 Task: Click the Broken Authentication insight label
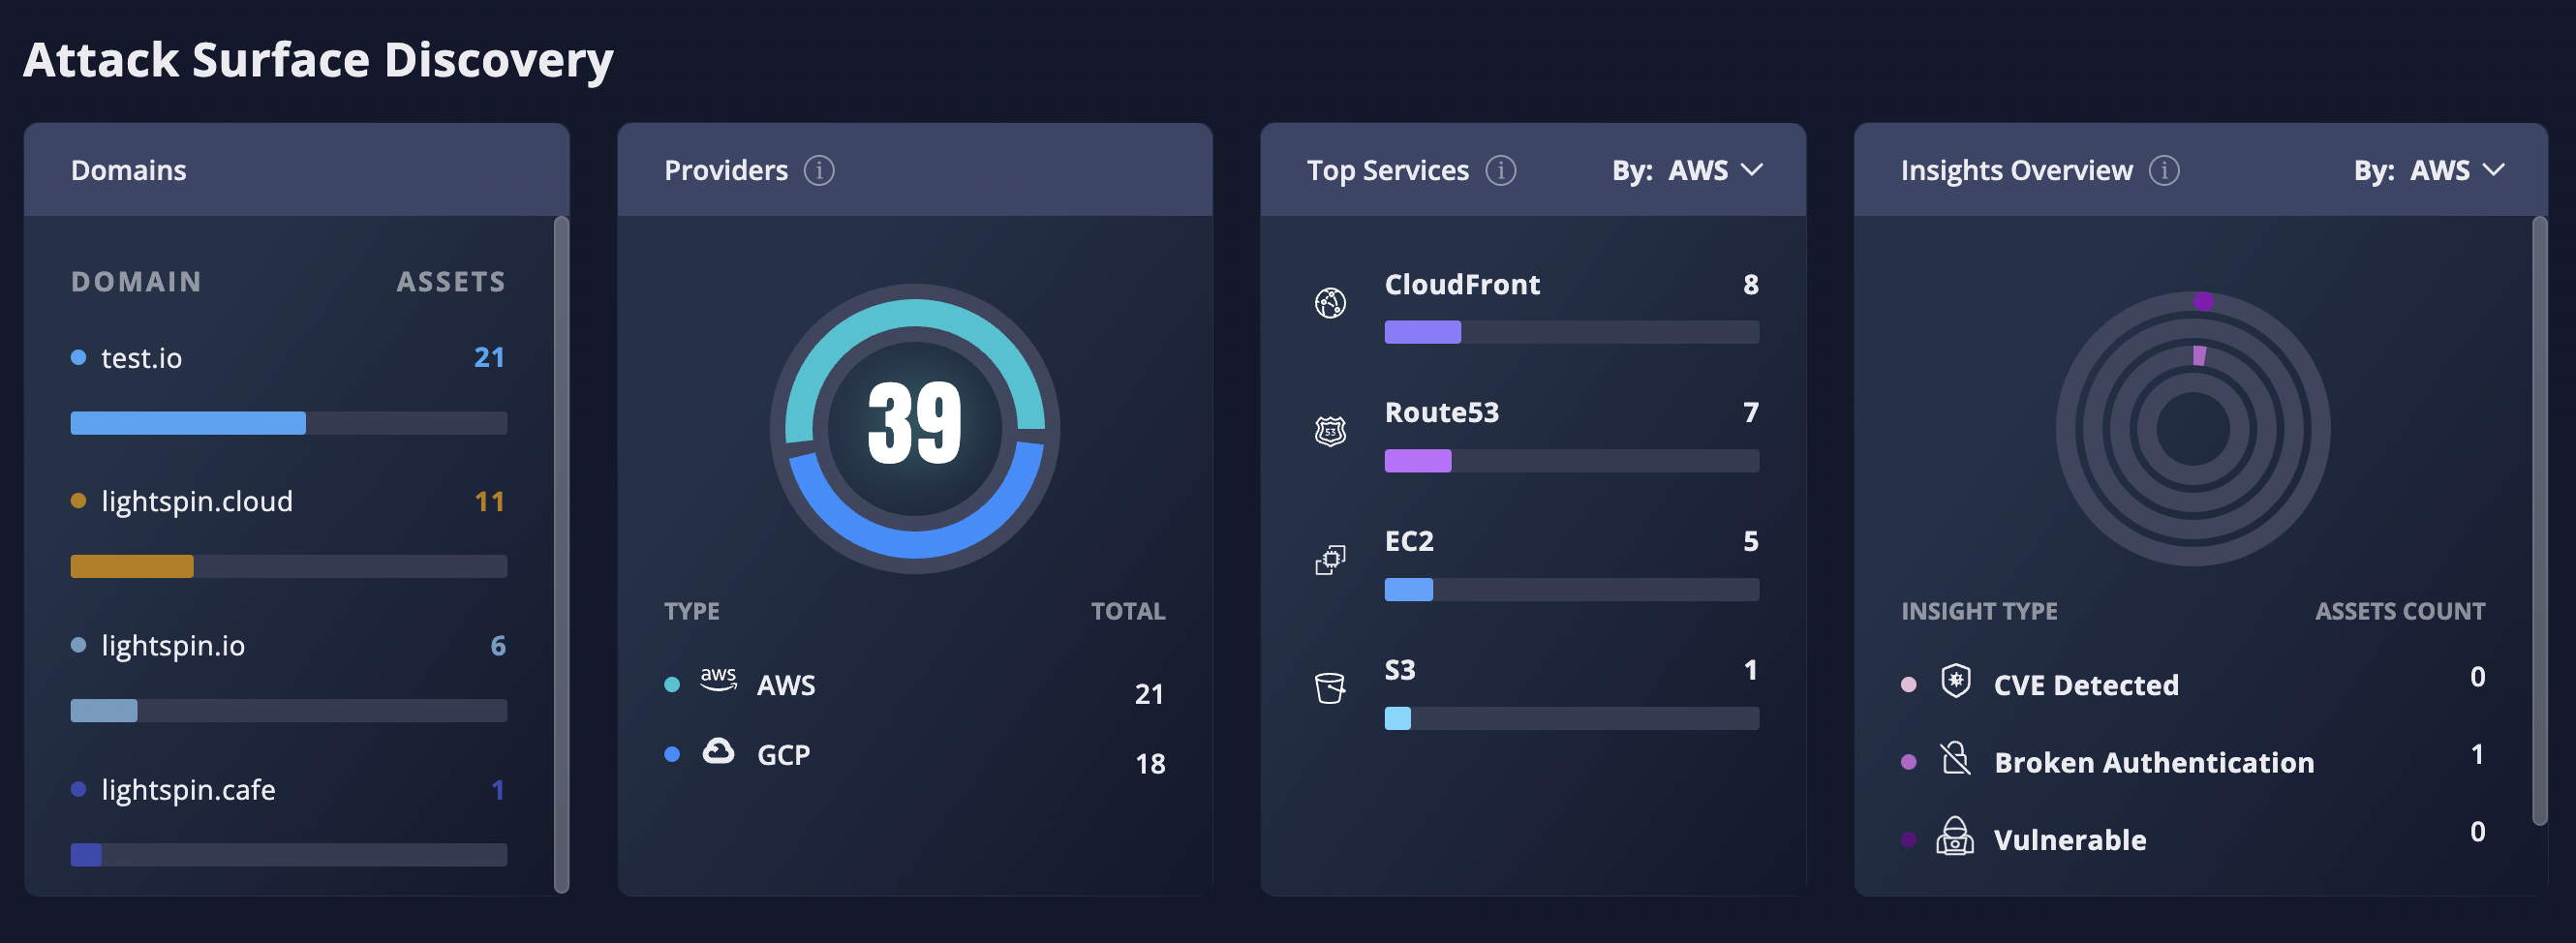click(x=2154, y=763)
